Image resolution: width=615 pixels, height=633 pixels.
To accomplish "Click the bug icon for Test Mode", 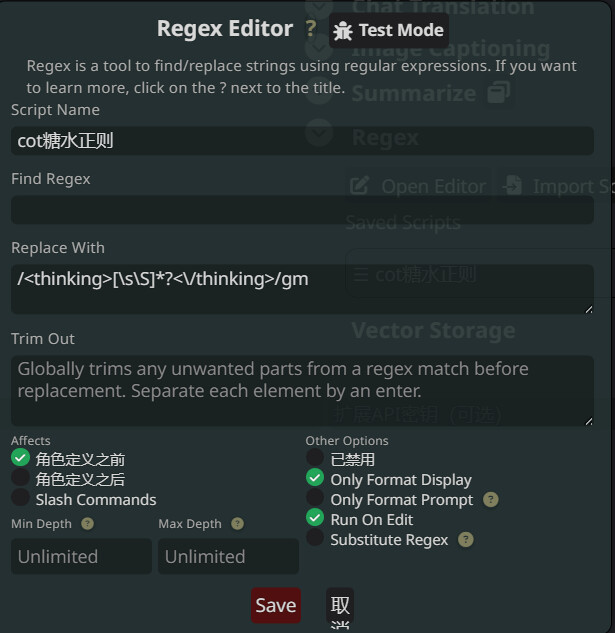I will tap(343, 30).
